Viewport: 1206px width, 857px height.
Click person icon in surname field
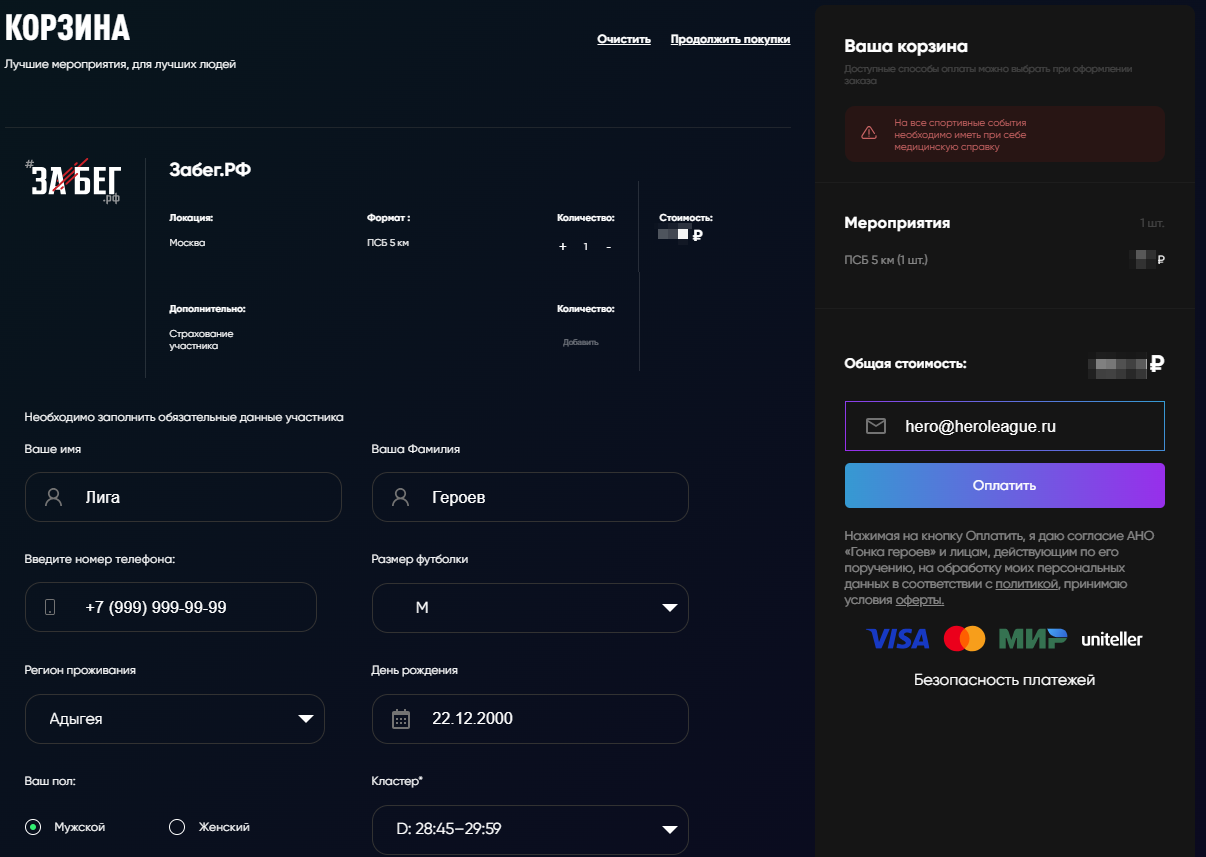click(401, 497)
